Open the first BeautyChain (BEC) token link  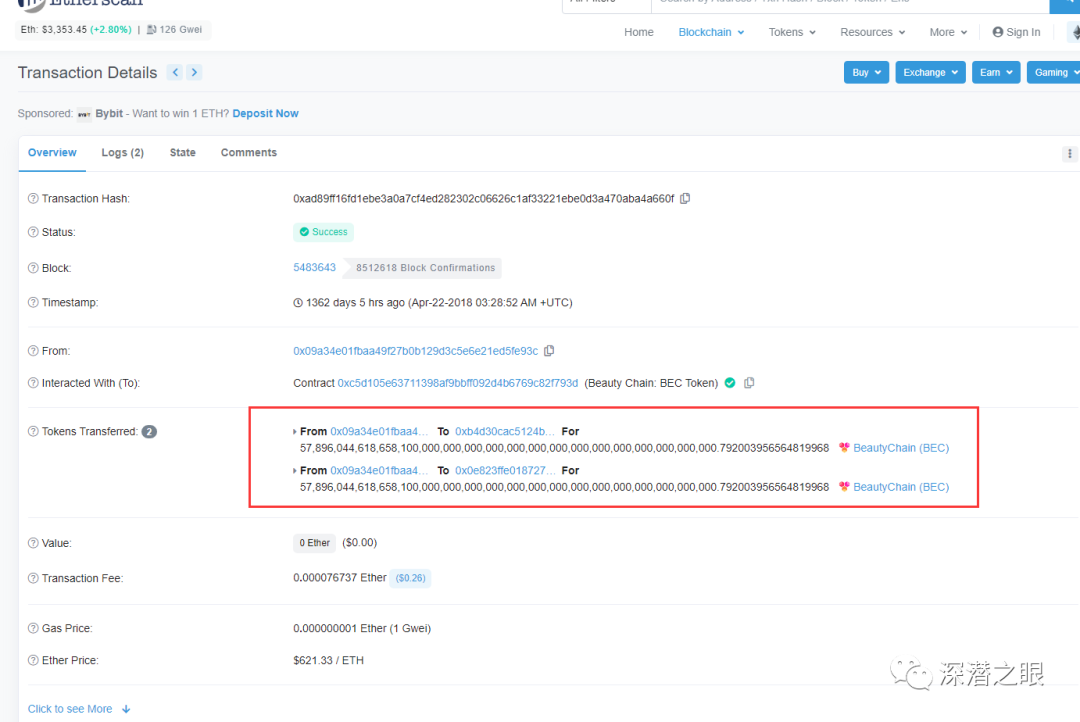pyautogui.click(x=901, y=448)
